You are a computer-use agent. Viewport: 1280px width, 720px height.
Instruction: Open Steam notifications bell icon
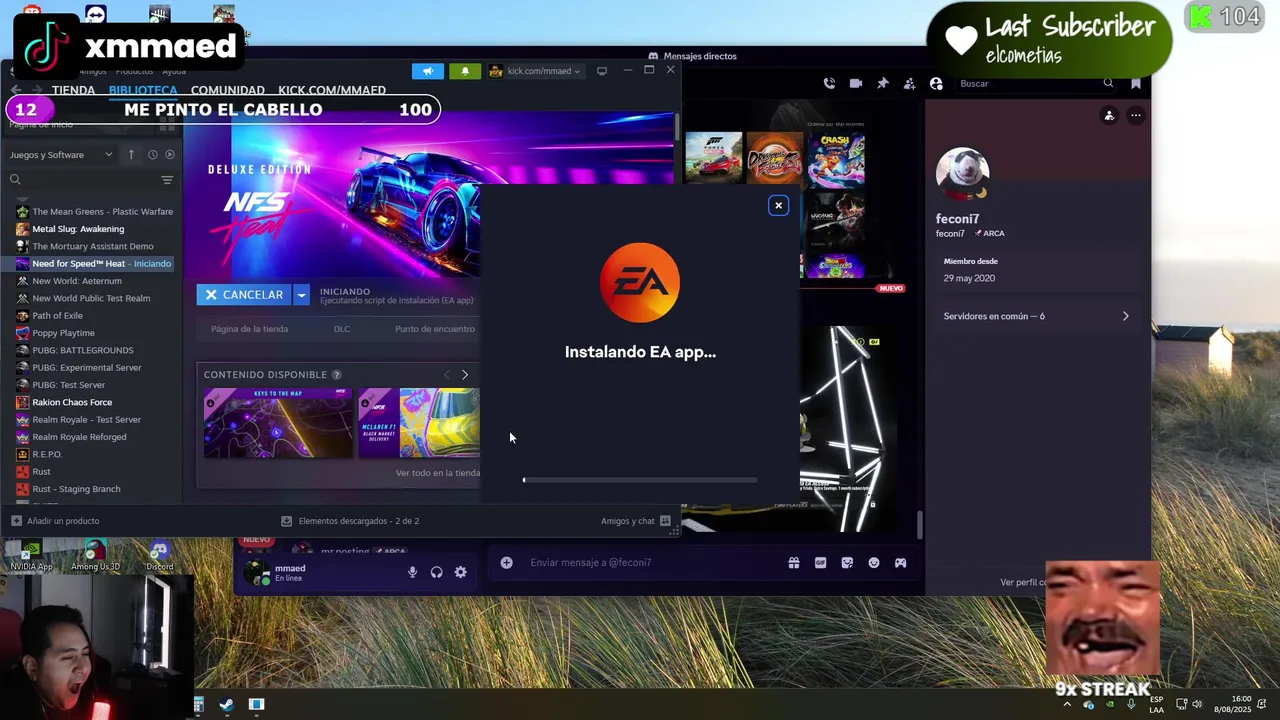[x=464, y=71]
